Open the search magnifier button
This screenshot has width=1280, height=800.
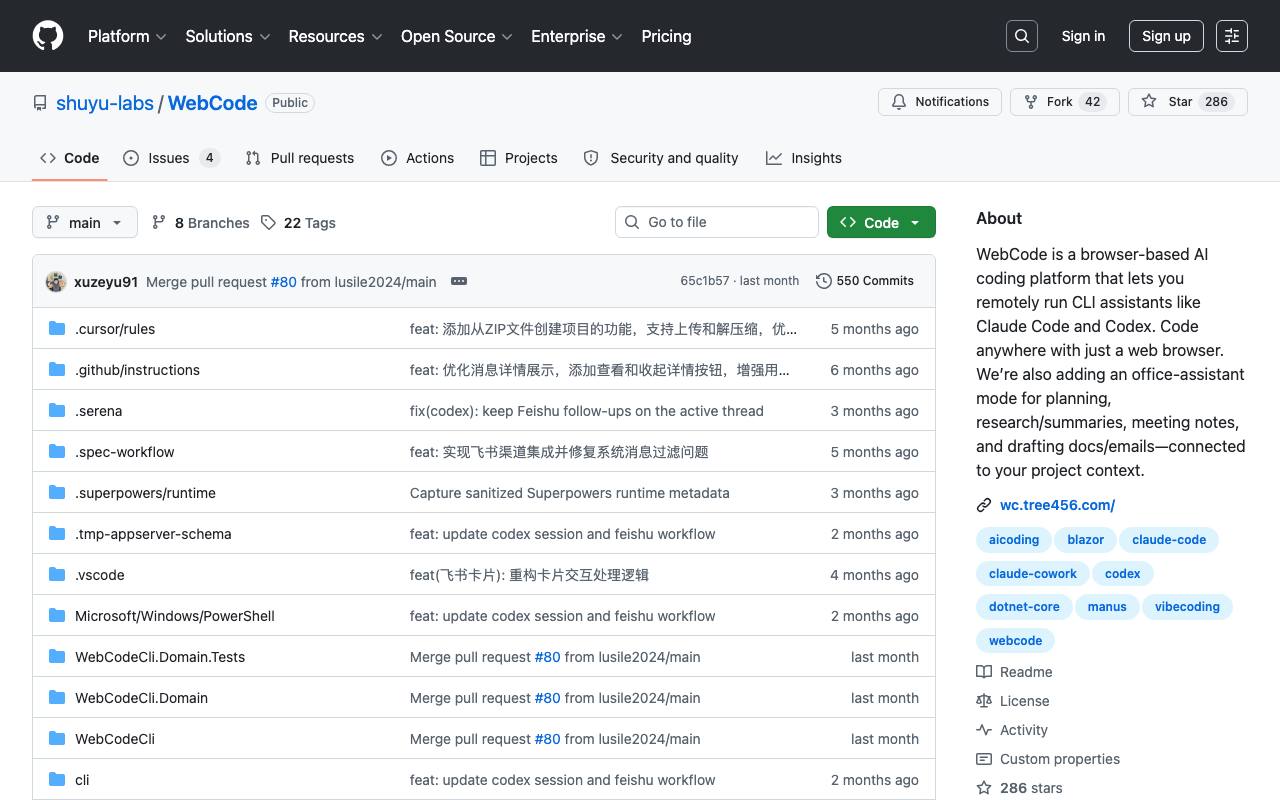(1022, 36)
